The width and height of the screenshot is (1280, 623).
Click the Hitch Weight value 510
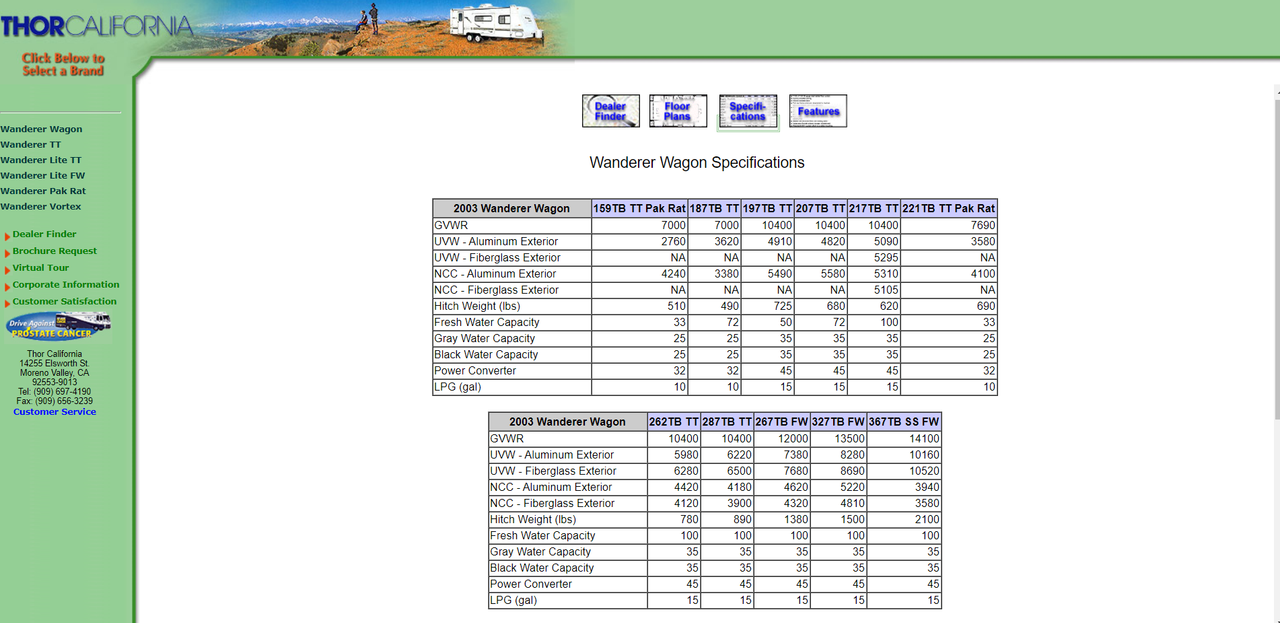tap(676, 306)
